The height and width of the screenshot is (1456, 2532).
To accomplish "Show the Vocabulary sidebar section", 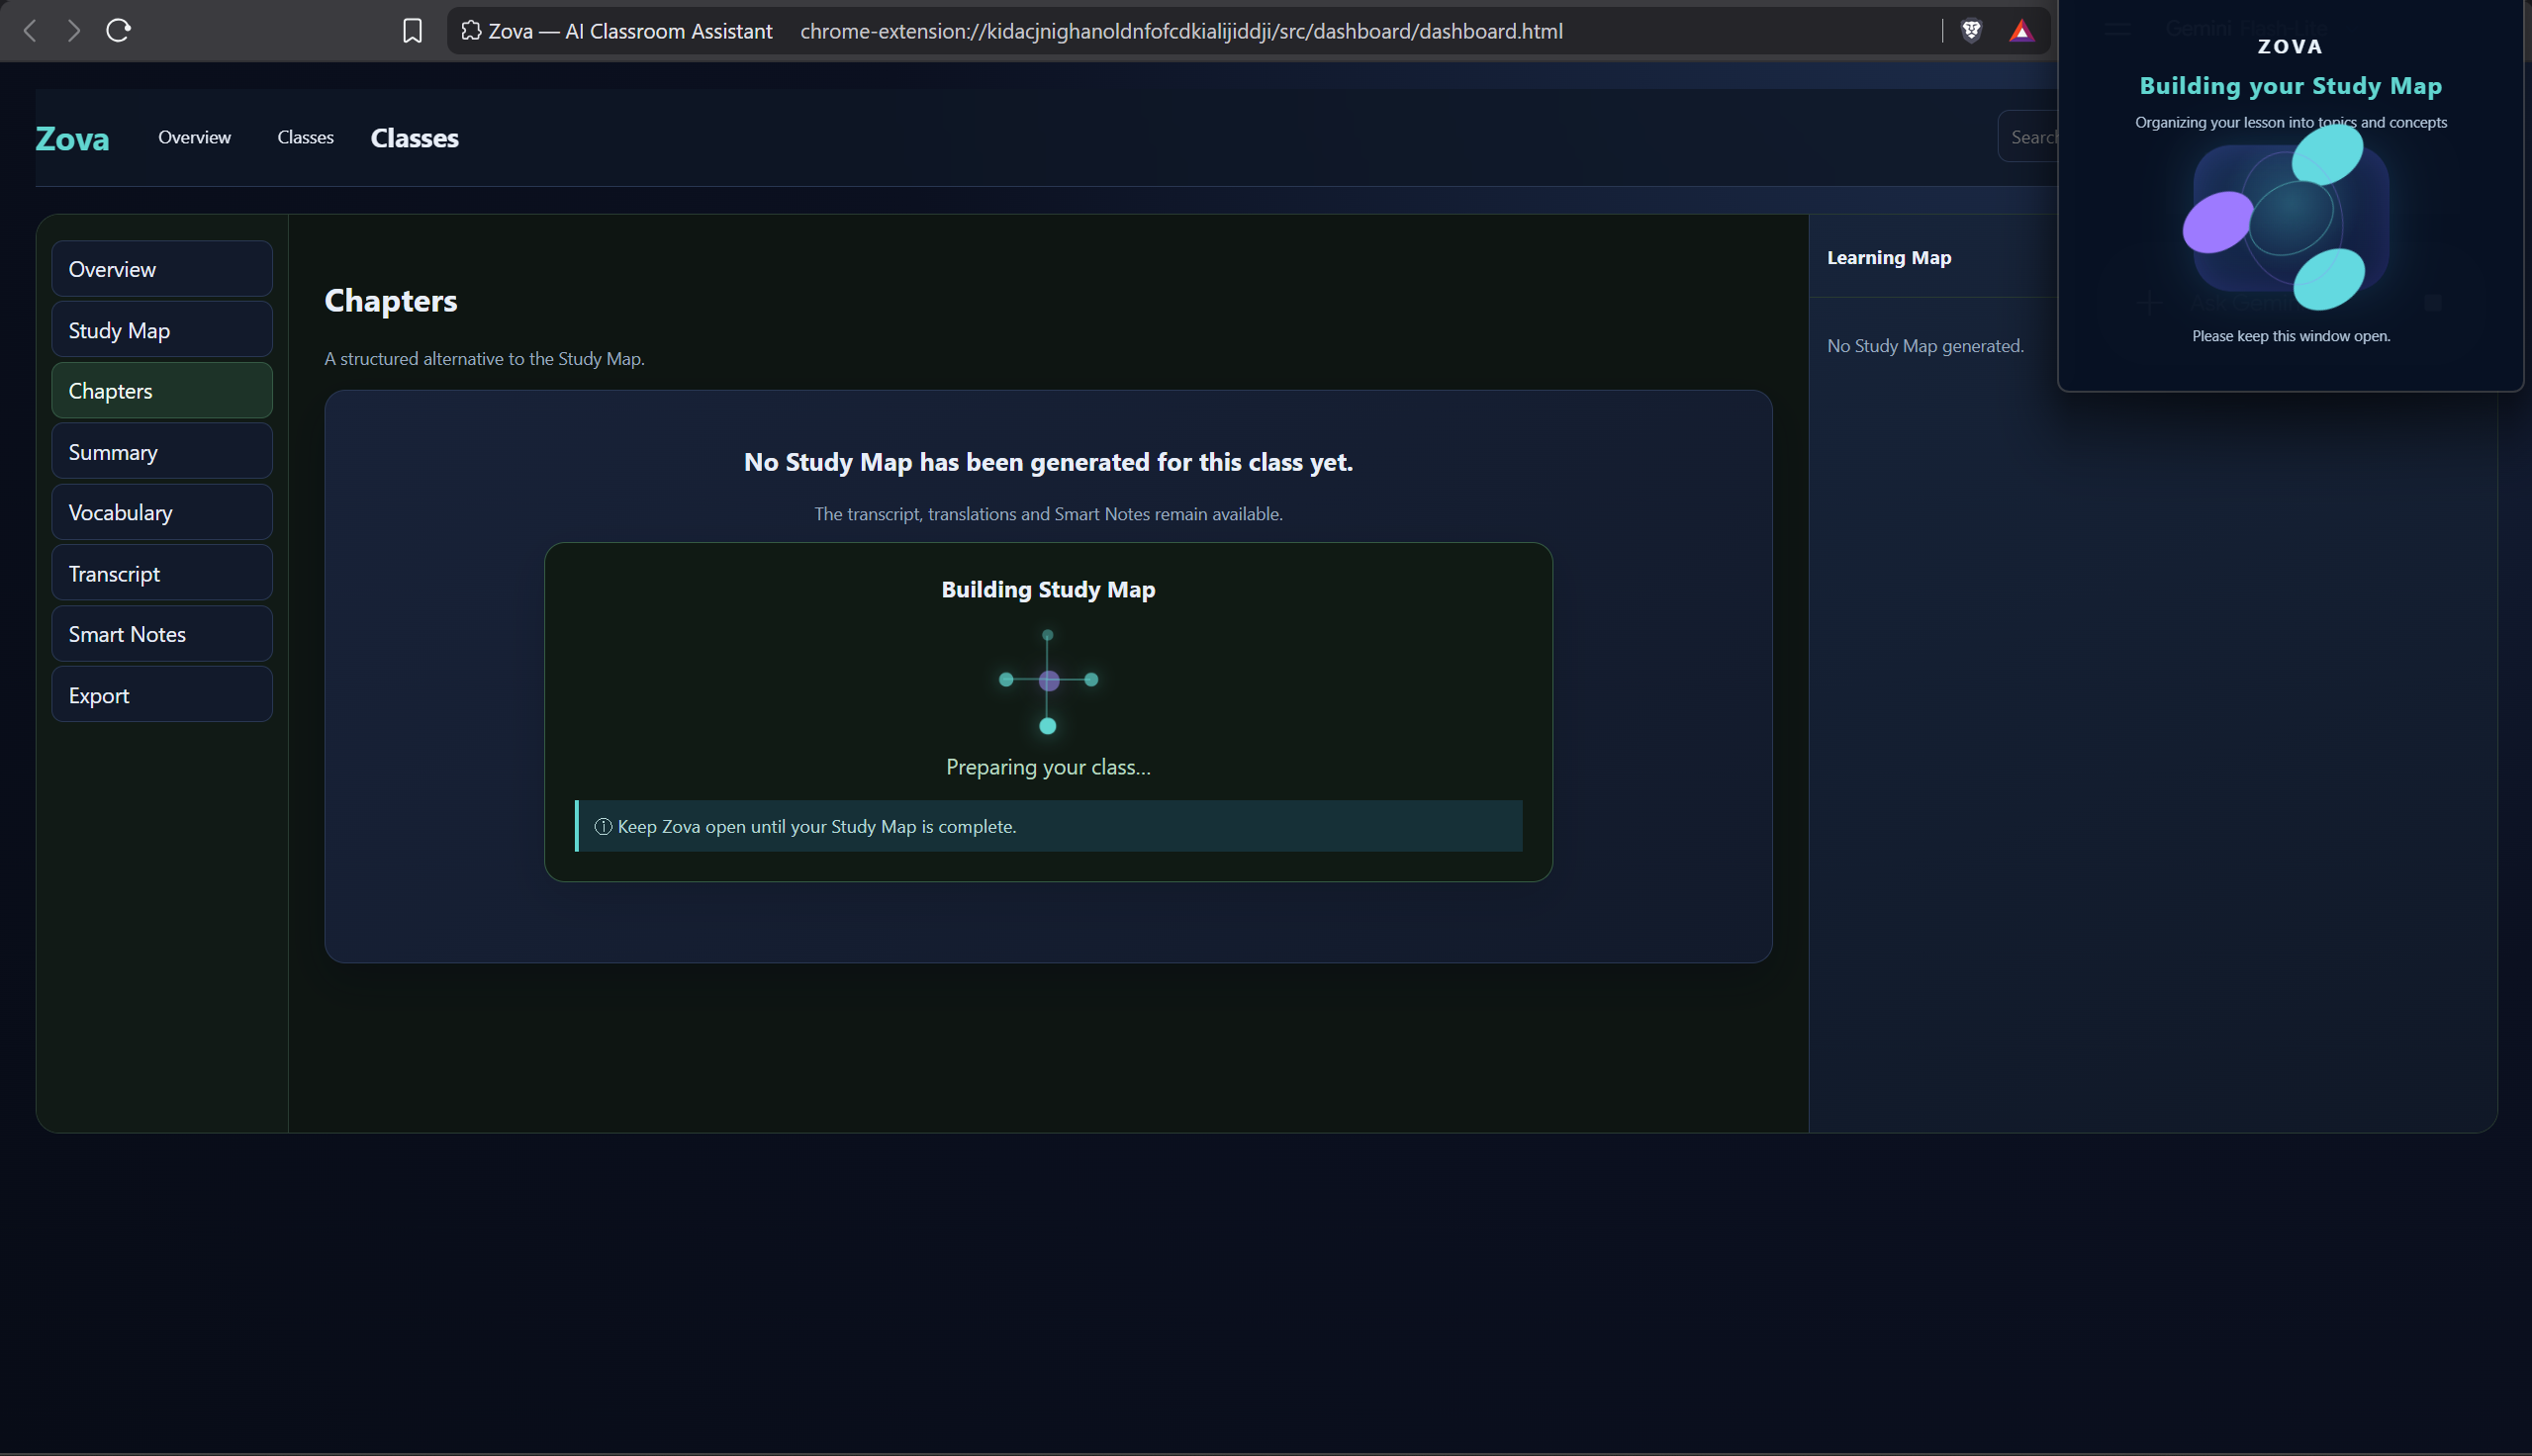I will click(162, 512).
